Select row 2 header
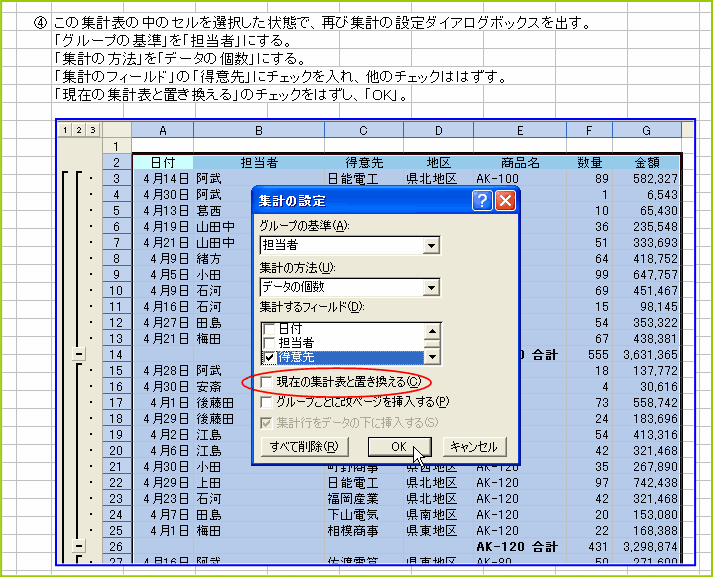Screen dimensions: 713x577 tap(116, 162)
